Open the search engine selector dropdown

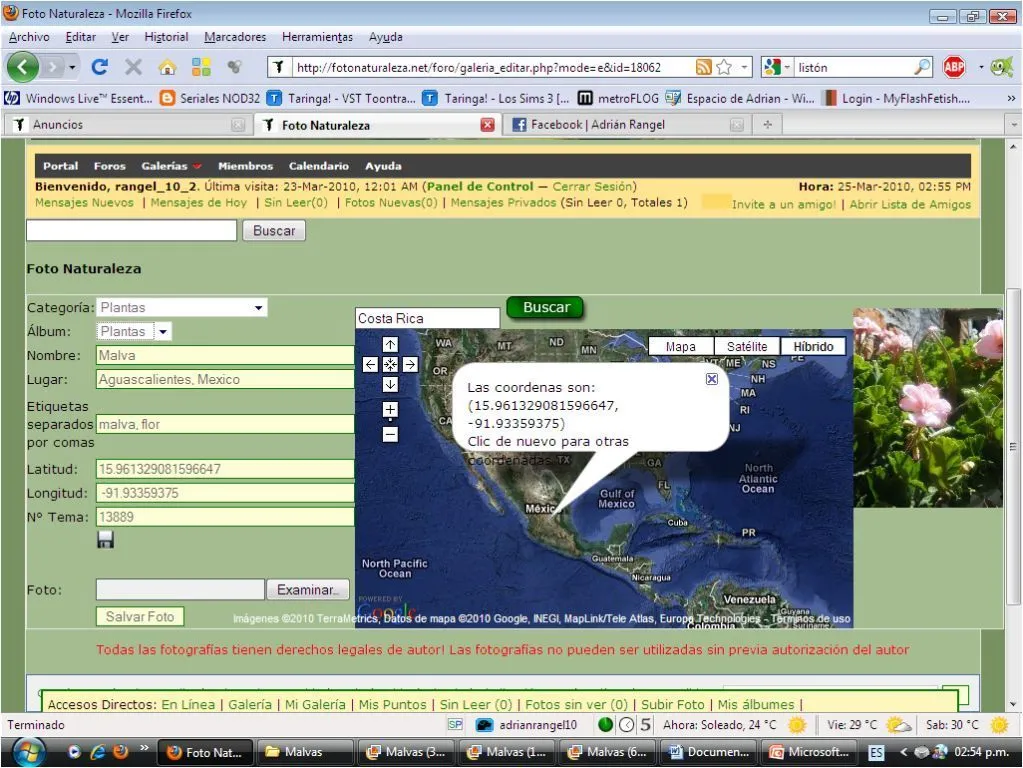click(776, 67)
